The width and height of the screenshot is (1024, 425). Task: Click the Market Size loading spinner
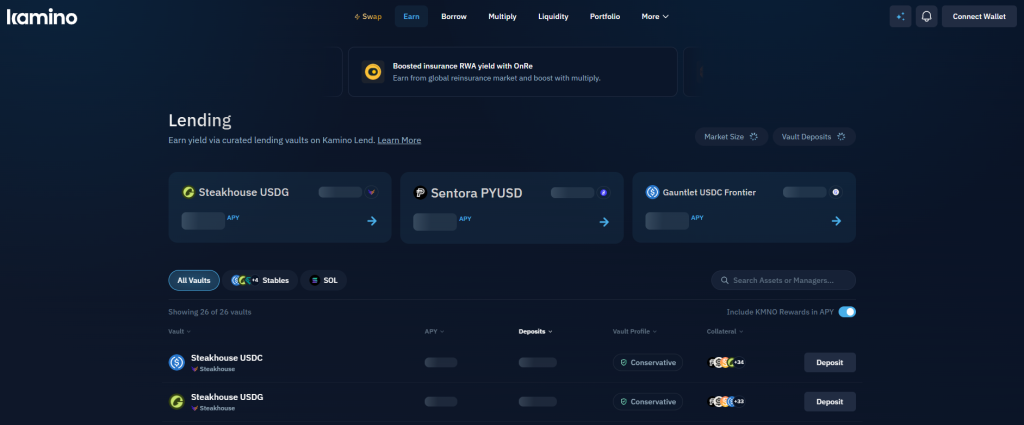pos(754,136)
